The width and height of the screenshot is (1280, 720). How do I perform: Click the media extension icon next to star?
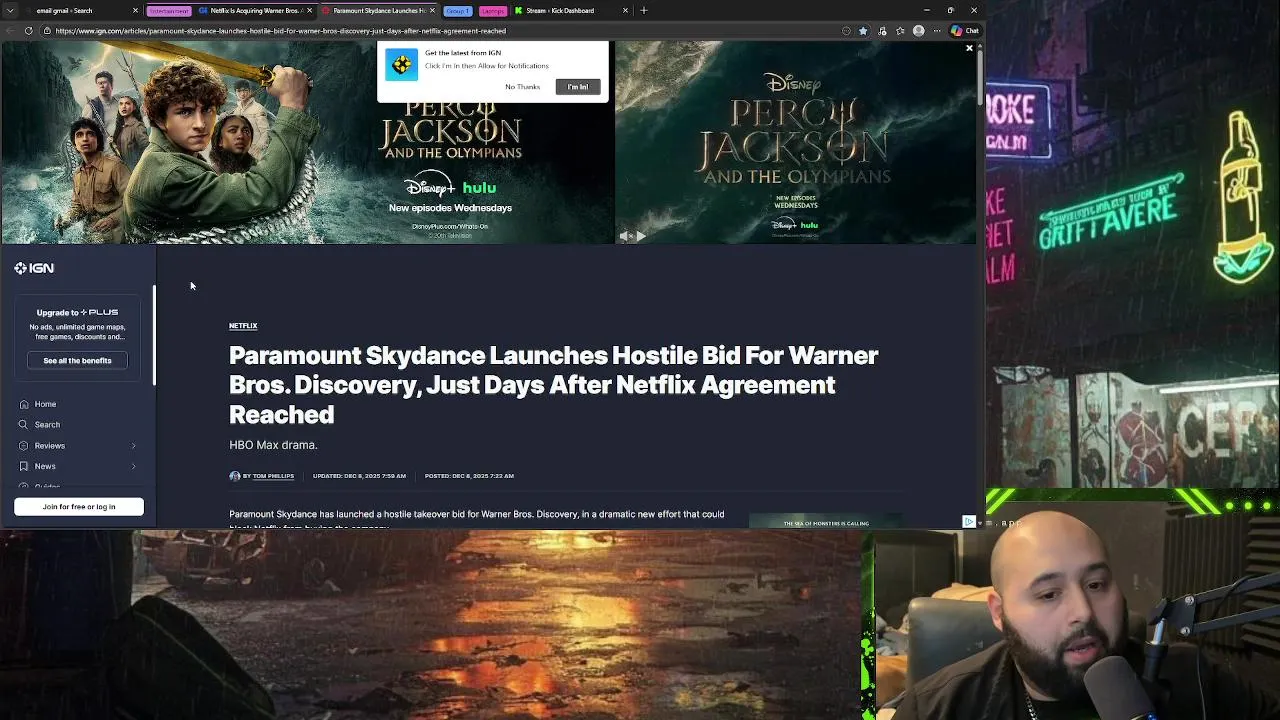[x=881, y=31]
